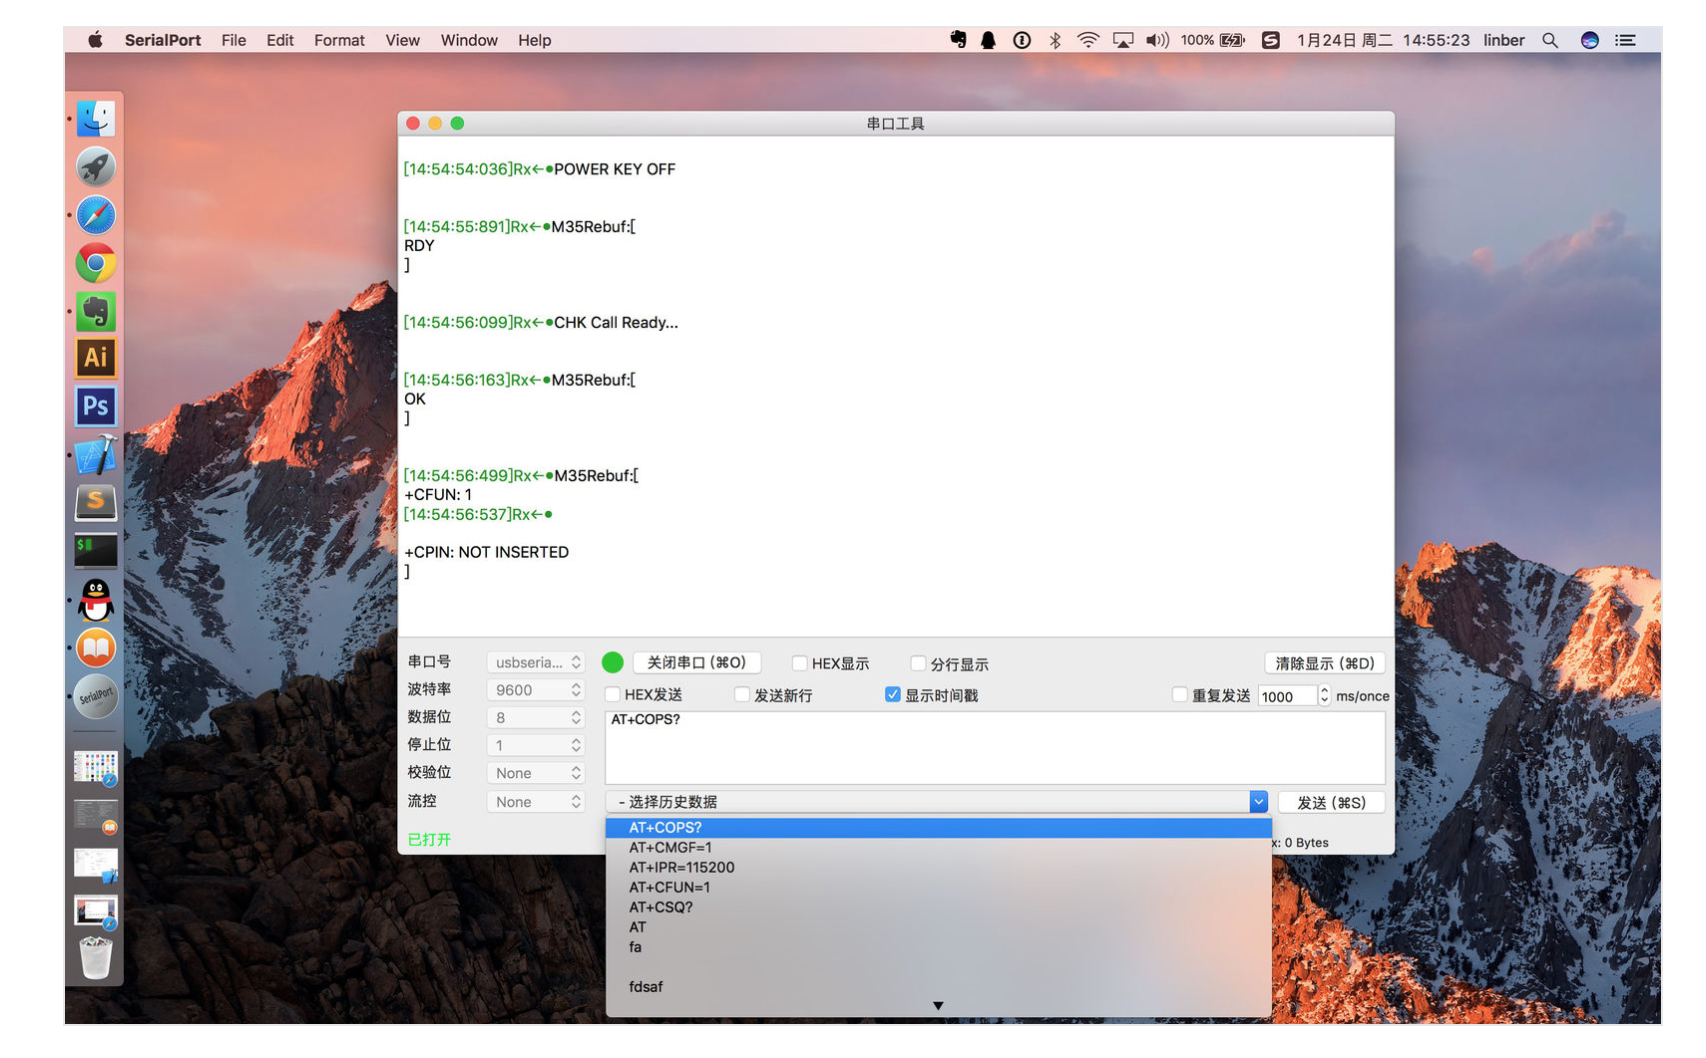Click the ms/once interval stepper arrows
This screenshot has height=1058, width=1706.
(1324, 695)
